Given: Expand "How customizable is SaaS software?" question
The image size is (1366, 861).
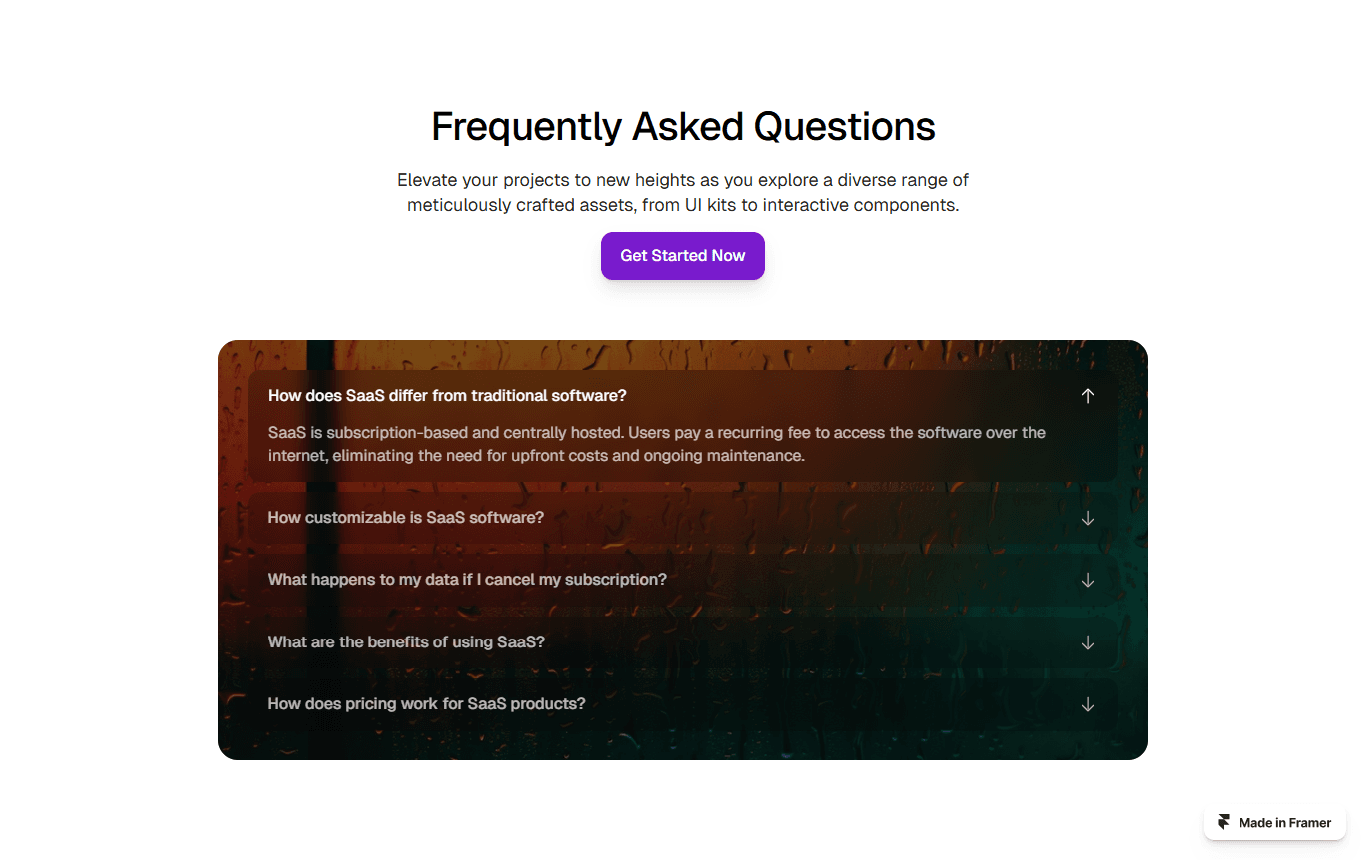Looking at the screenshot, I should coord(682,518).
